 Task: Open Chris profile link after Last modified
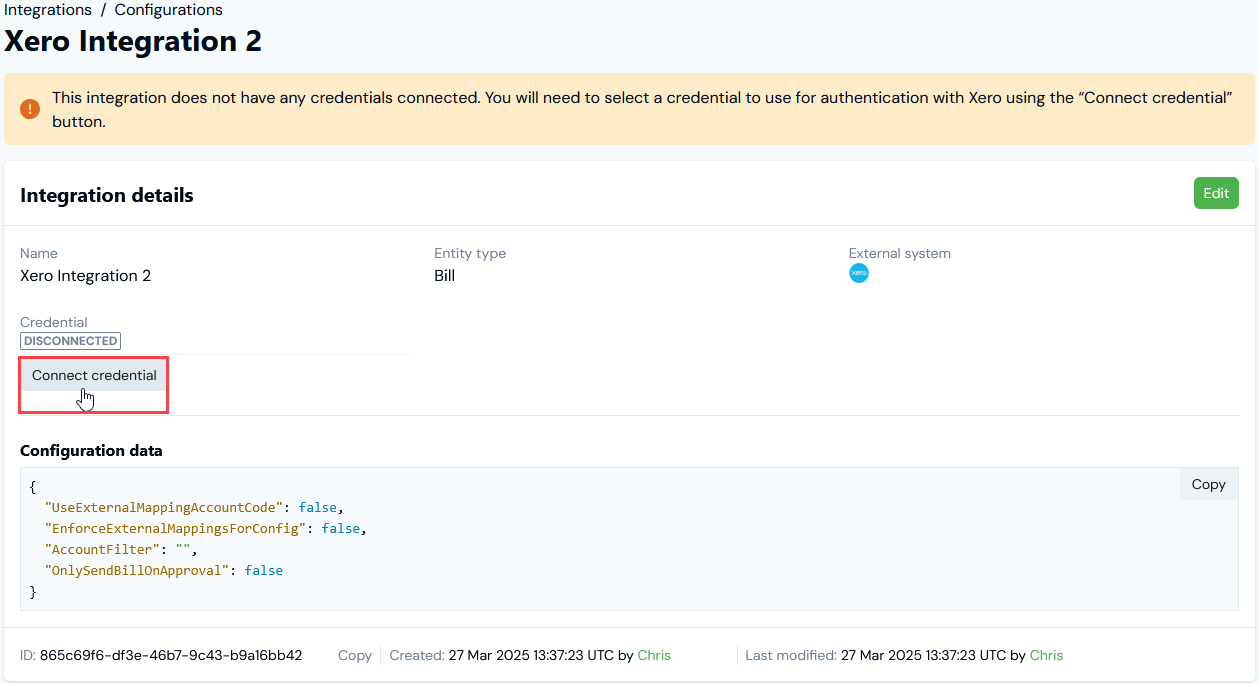click(1046, 655)
